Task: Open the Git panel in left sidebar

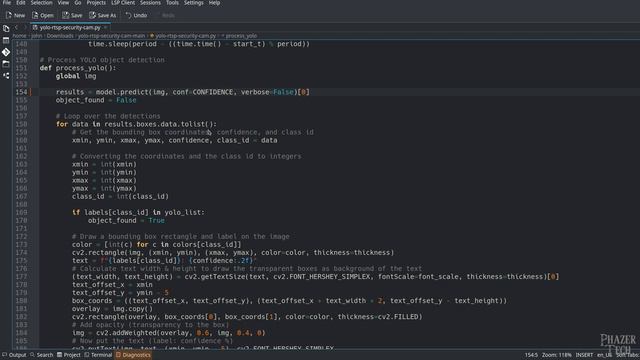Action: click(6, 52)
